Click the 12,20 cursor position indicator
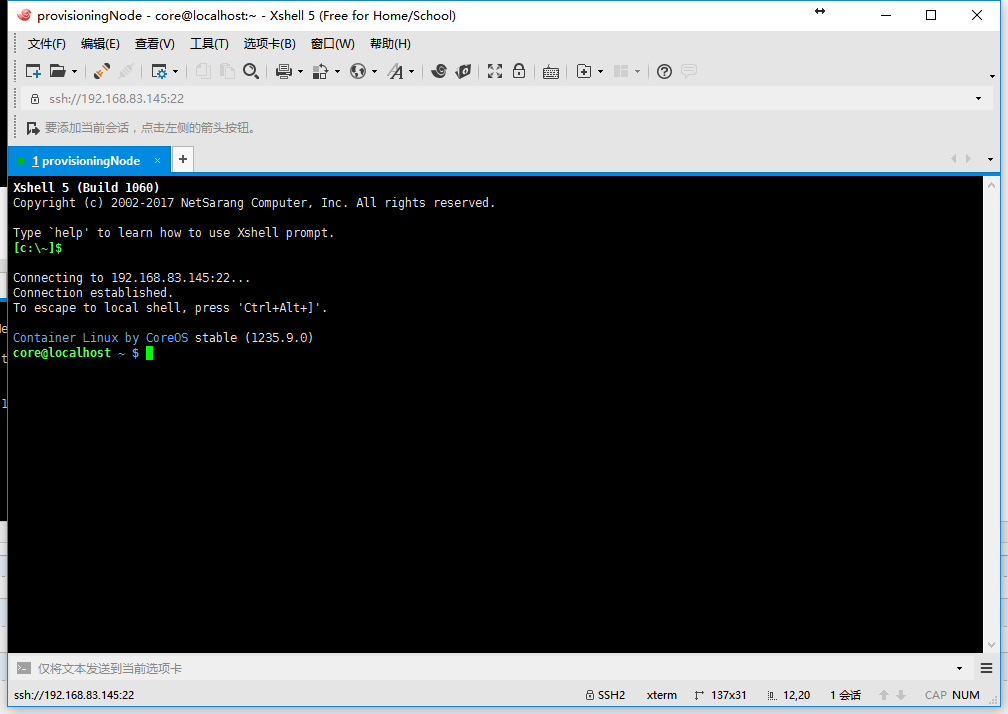This screenshot has width=1008, height=714. 789,695
